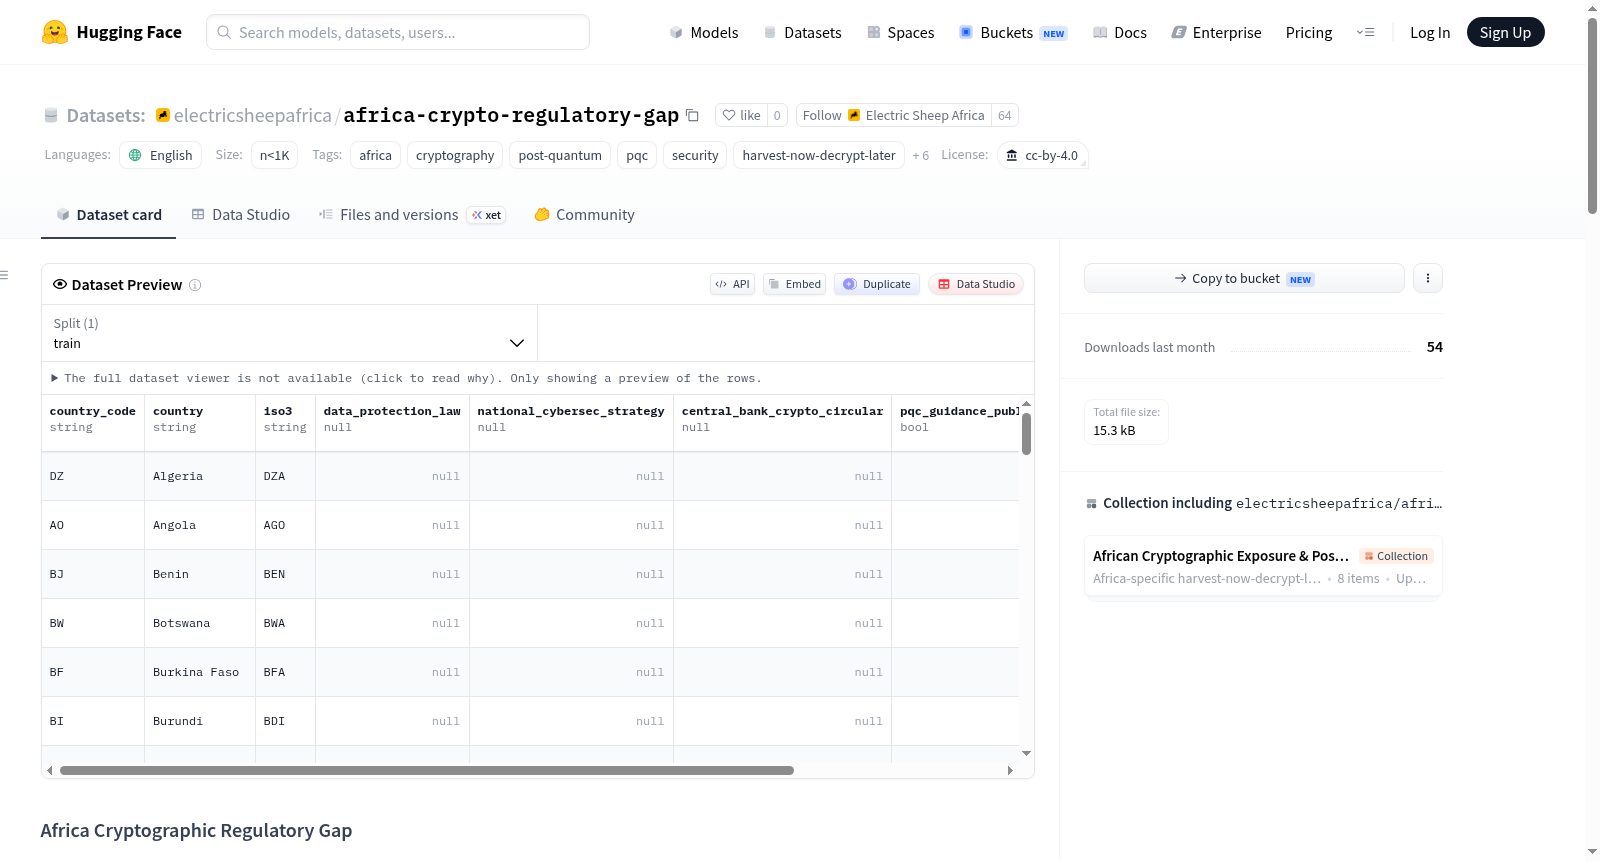This screenshot has width=1600, height=861.
Task: Click the page scrollbar down arrow
Action: tap(1592, 852)
